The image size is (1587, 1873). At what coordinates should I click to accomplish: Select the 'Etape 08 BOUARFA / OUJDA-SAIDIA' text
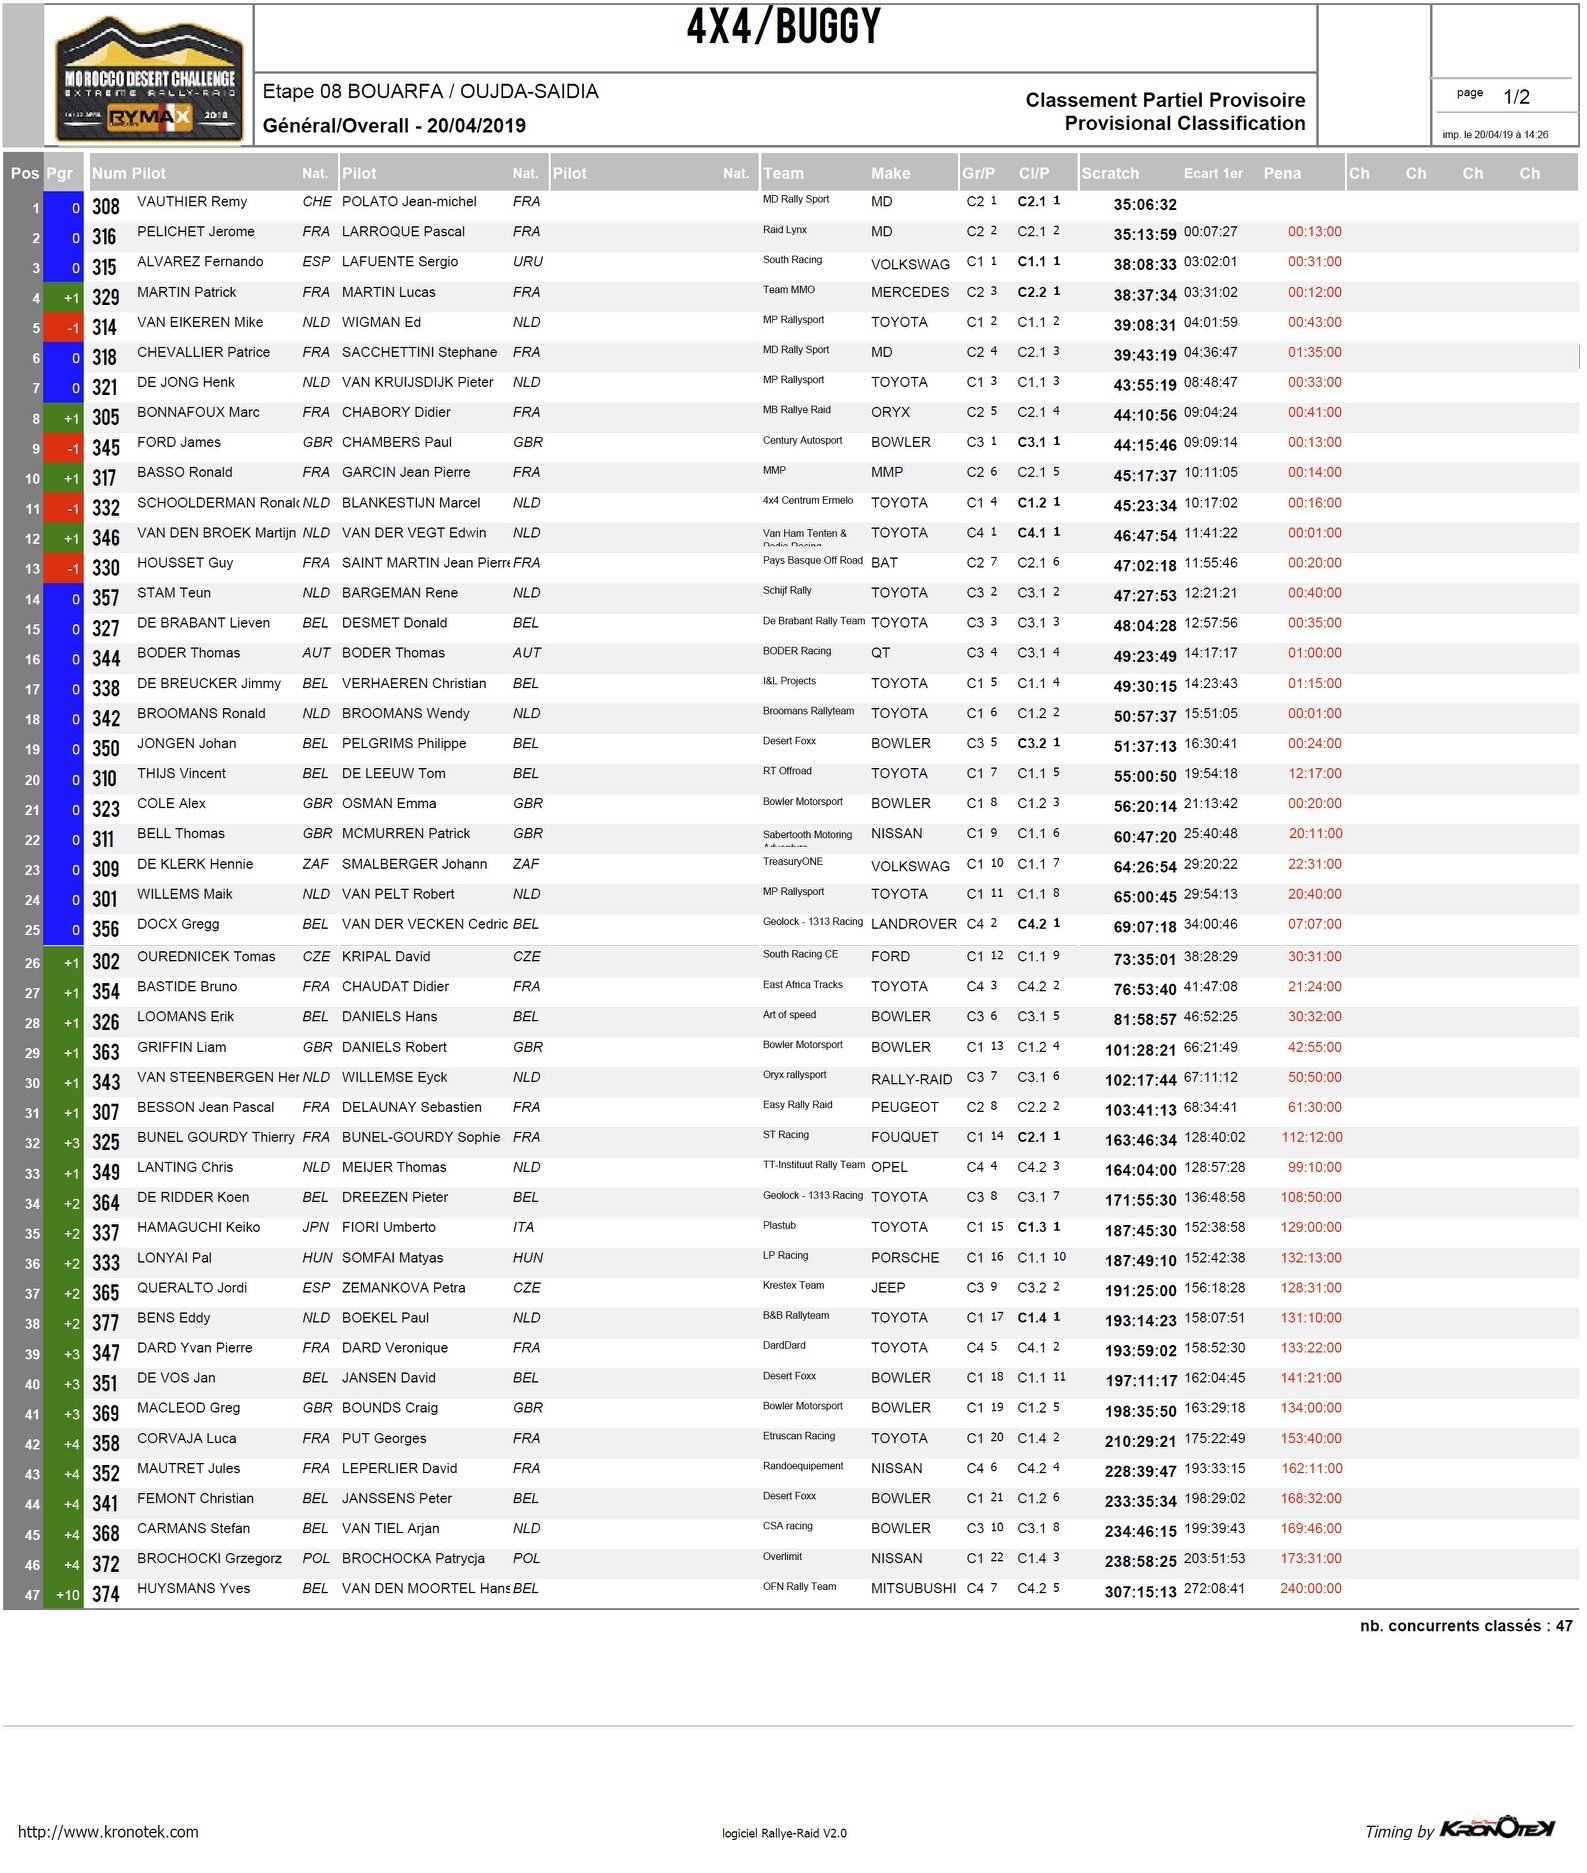pos(430,91)
